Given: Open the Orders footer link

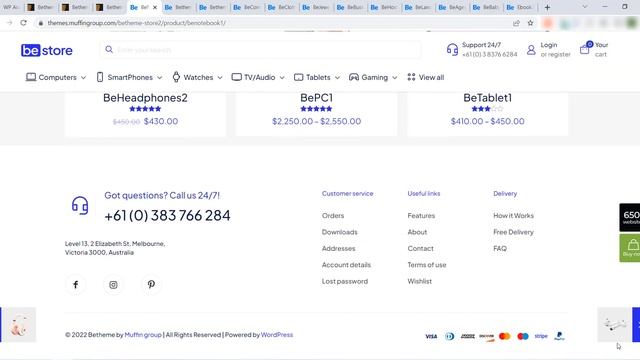Looking at the screenshot, I should tap(333, 216).
